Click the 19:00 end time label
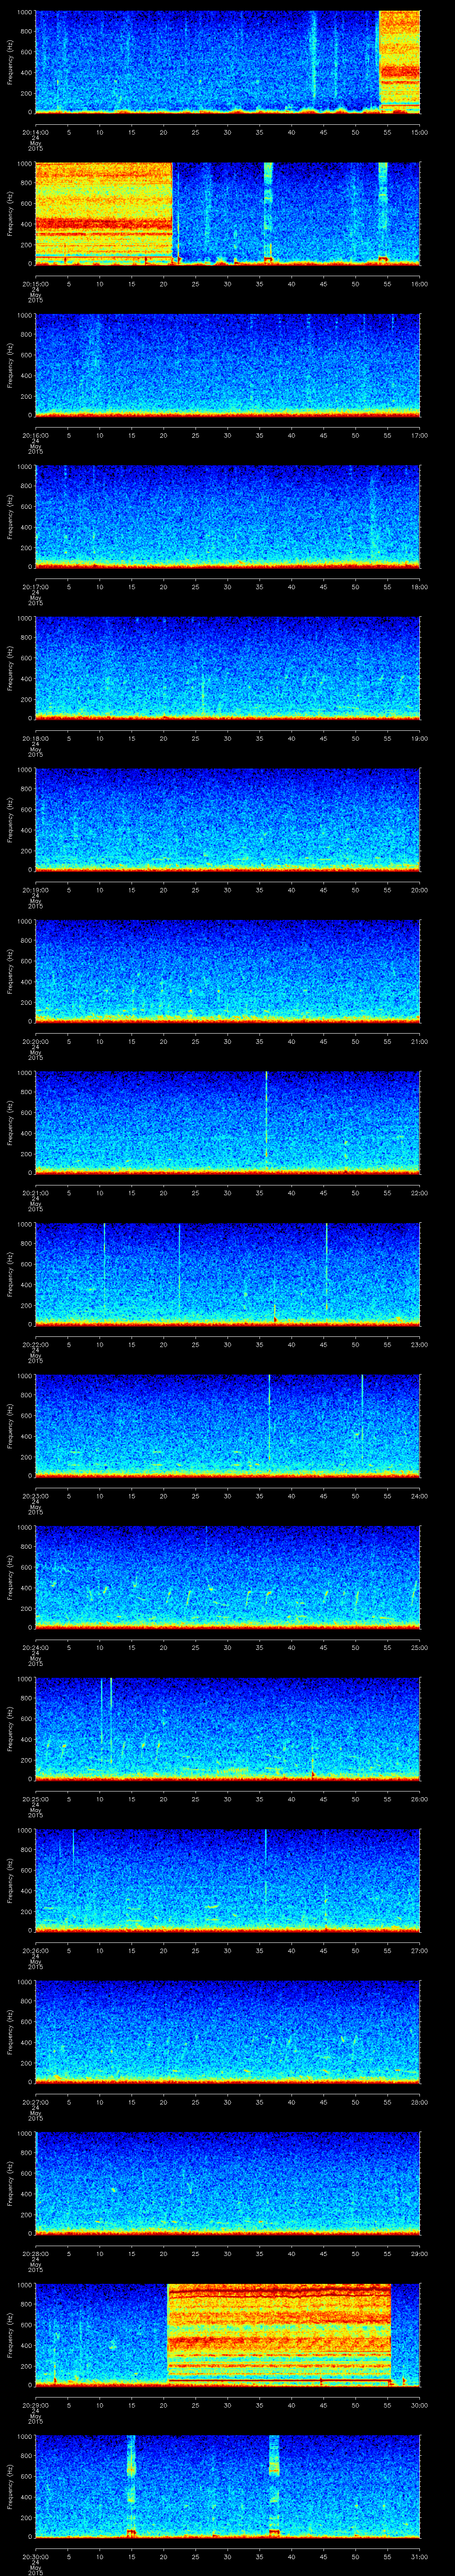Image resolution: width=455 pixels, height=2576 pixels. click(x=419, y=738)
